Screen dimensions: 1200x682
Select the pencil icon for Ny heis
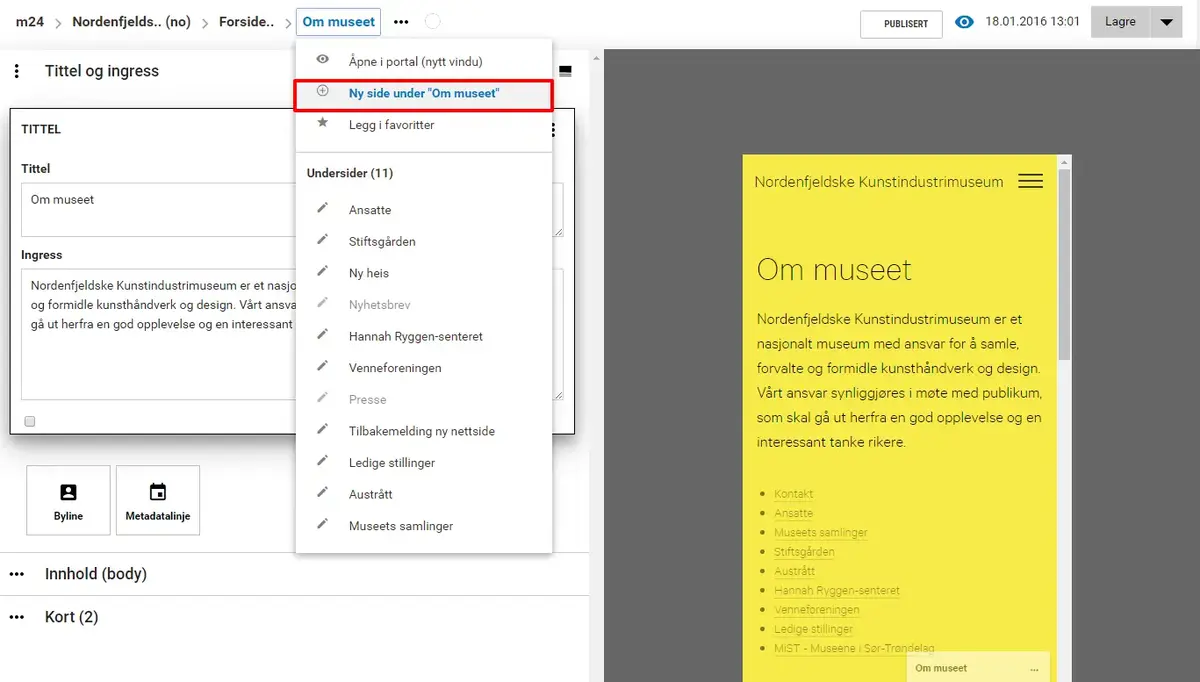(322, 271)
